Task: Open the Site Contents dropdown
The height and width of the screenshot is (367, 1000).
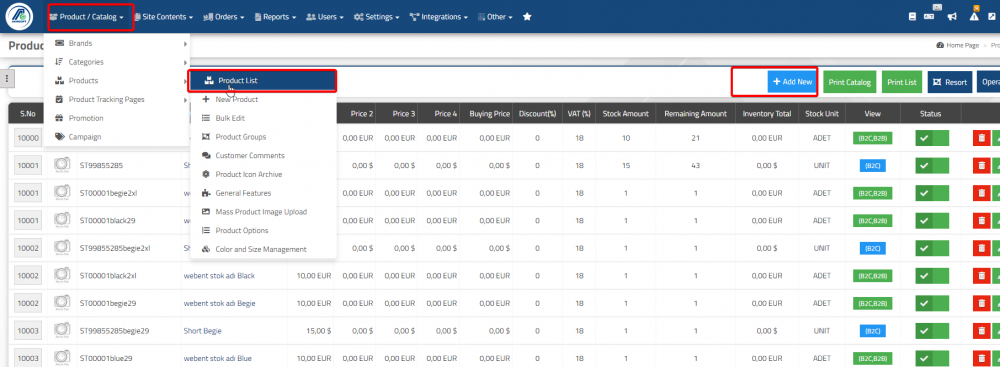Action: [163, 17]
